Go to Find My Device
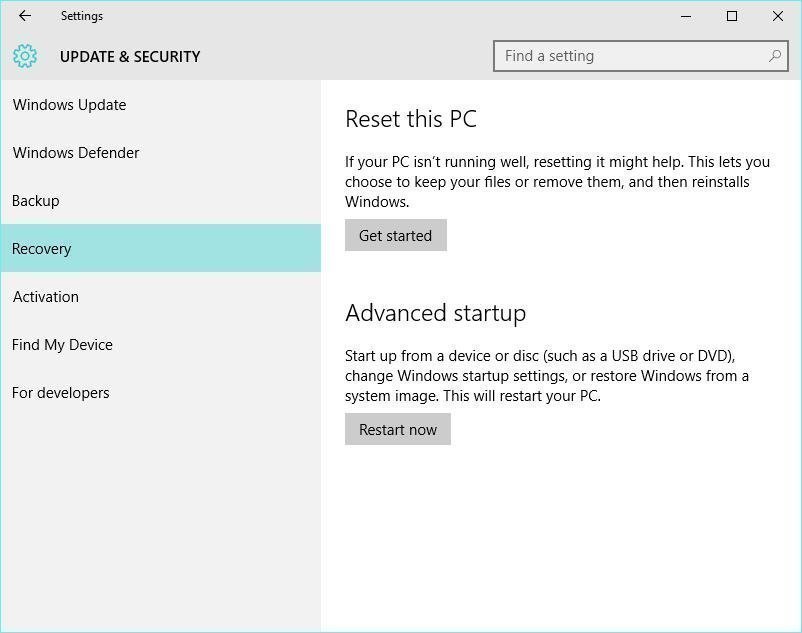Image resolution: width=802 pixels, height=633 pixels. (x=62, y=345)
